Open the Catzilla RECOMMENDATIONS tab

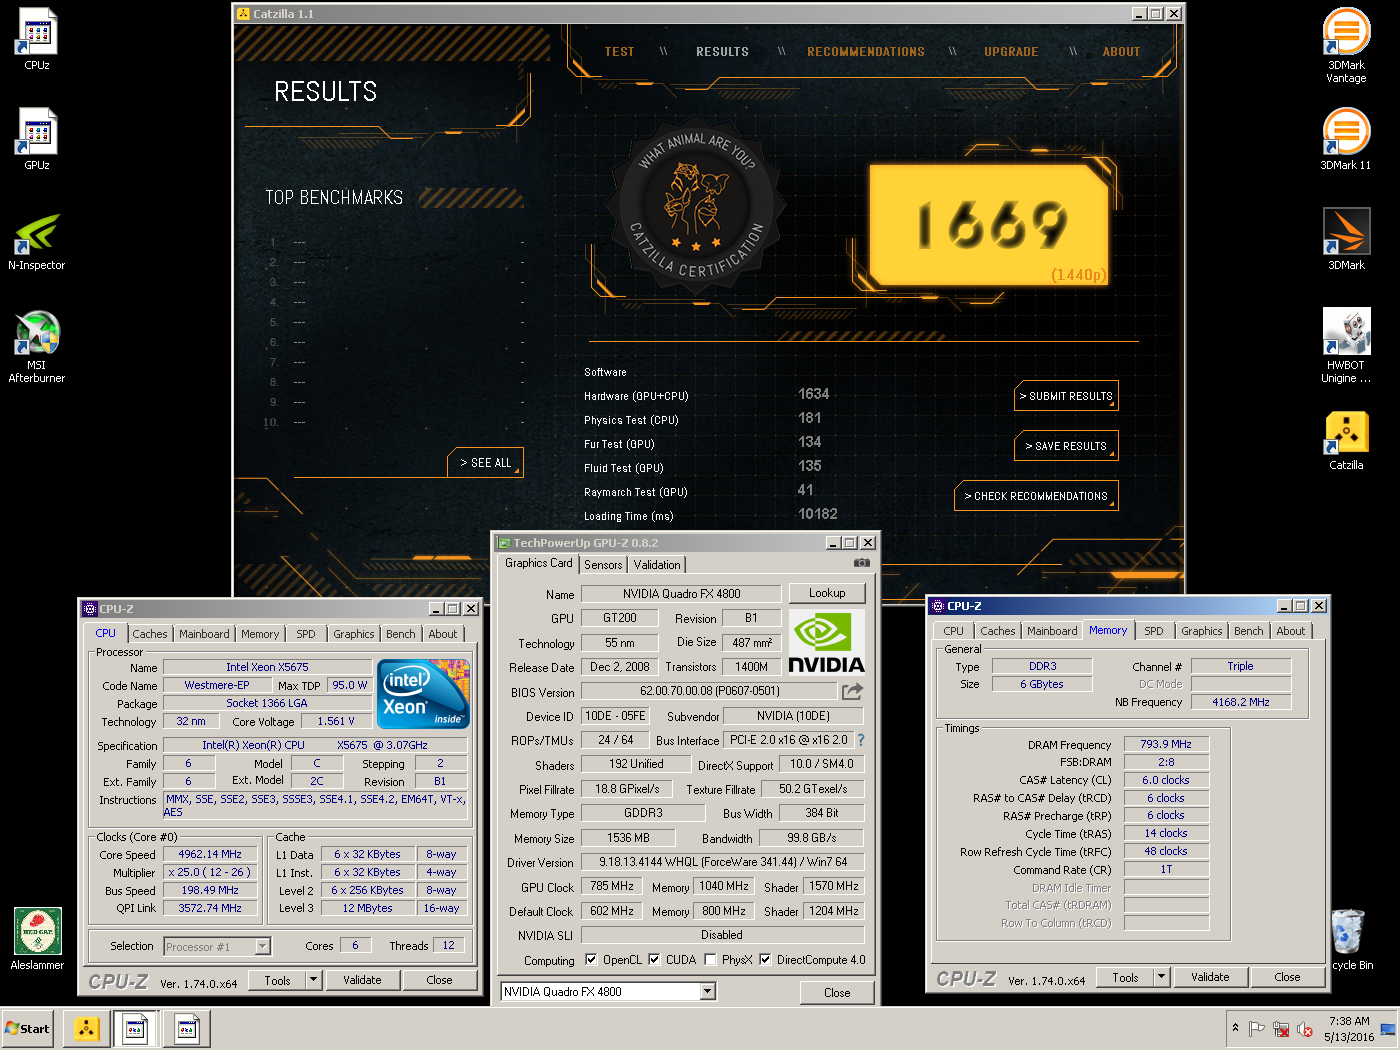[x=866, y=52]
